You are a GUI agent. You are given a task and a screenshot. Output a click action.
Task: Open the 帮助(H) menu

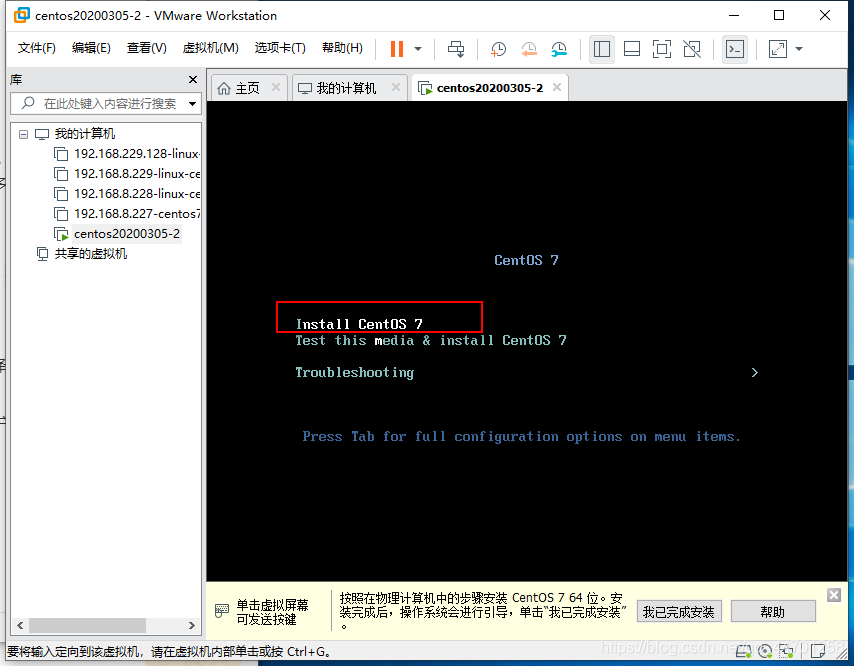click(342, 48)
